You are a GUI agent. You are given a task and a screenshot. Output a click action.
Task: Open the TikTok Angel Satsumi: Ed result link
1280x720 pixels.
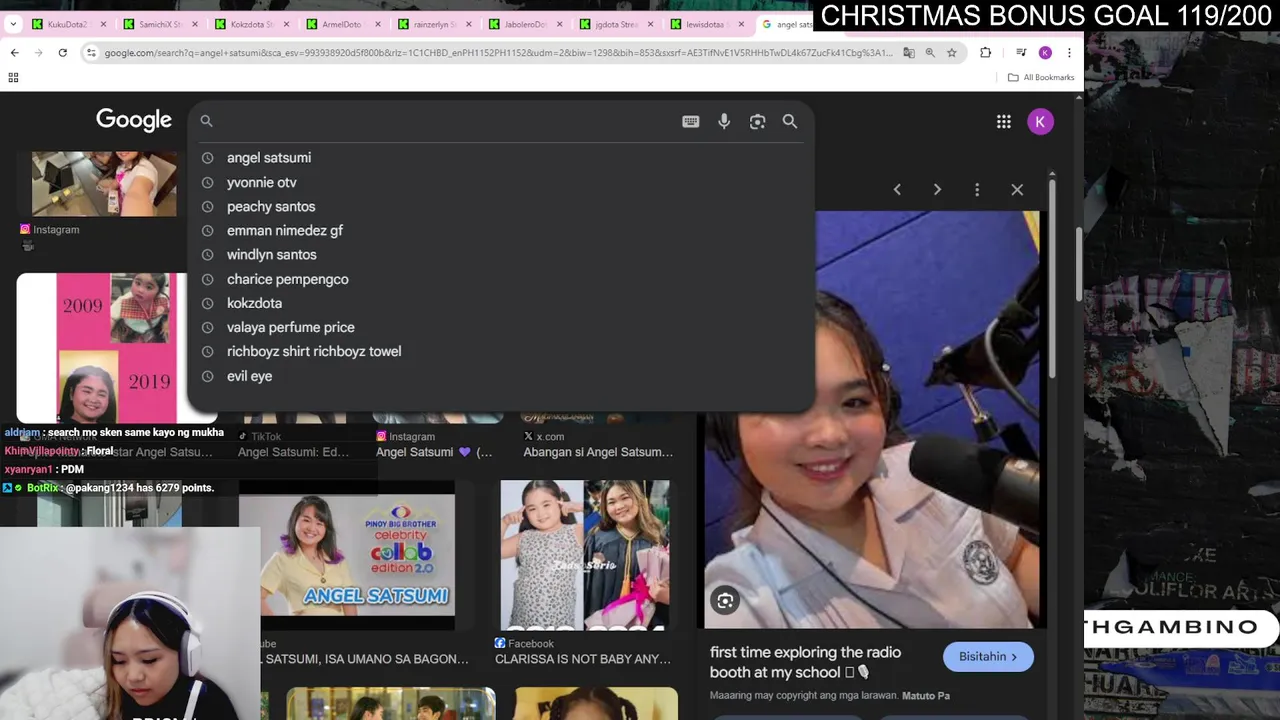pos(293,452)
